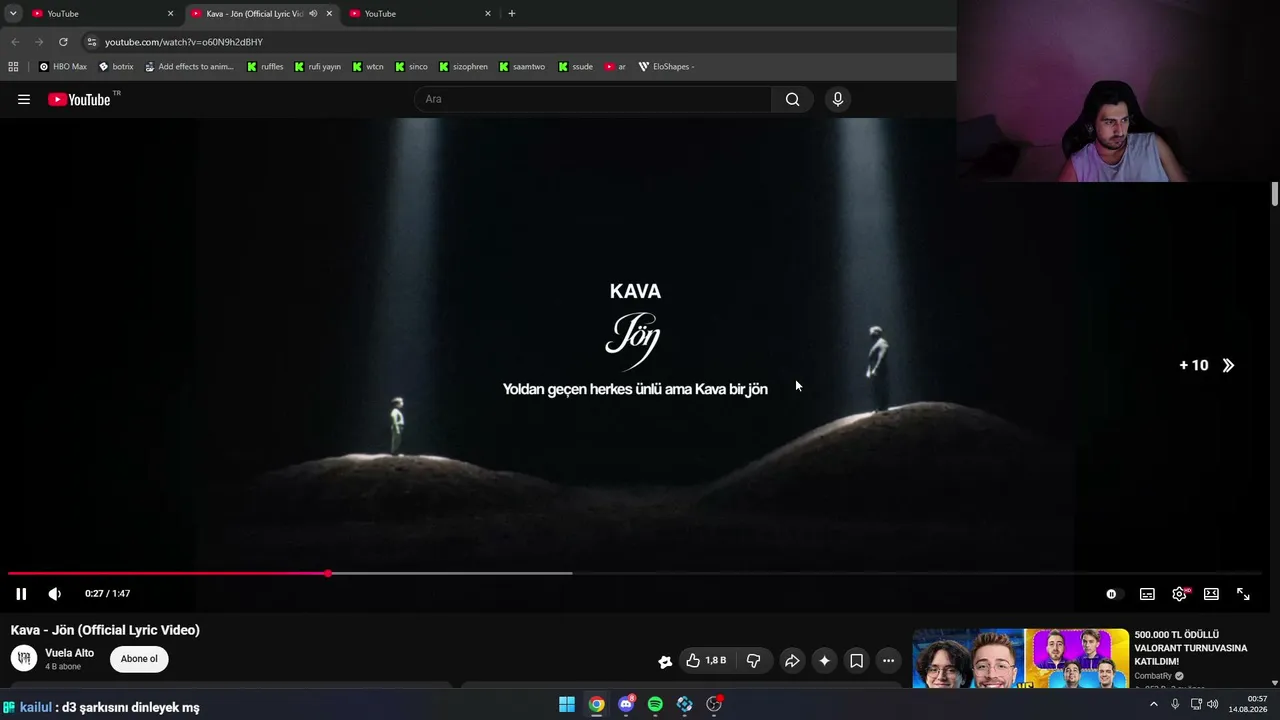Reload the page
1280x720 pixels.
pos(63,42)
